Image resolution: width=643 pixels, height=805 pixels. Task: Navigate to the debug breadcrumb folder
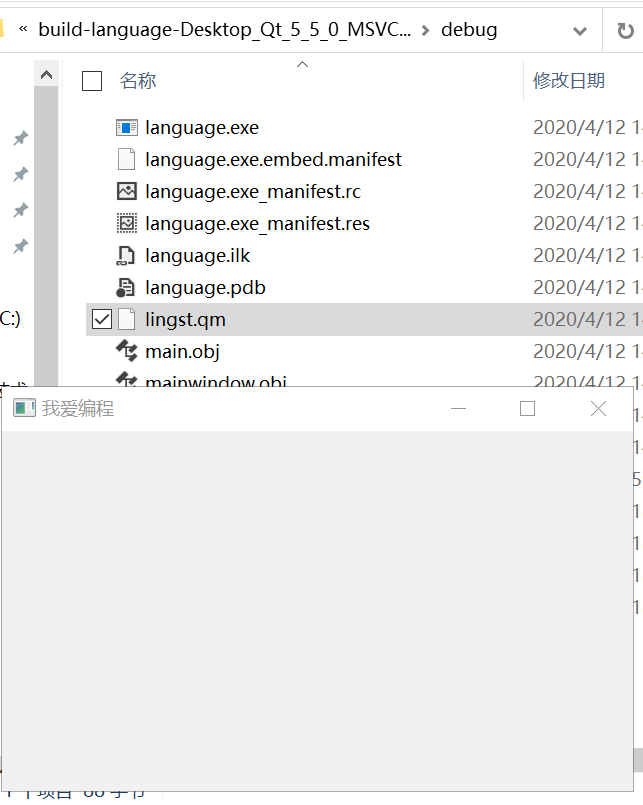point(469,30)
